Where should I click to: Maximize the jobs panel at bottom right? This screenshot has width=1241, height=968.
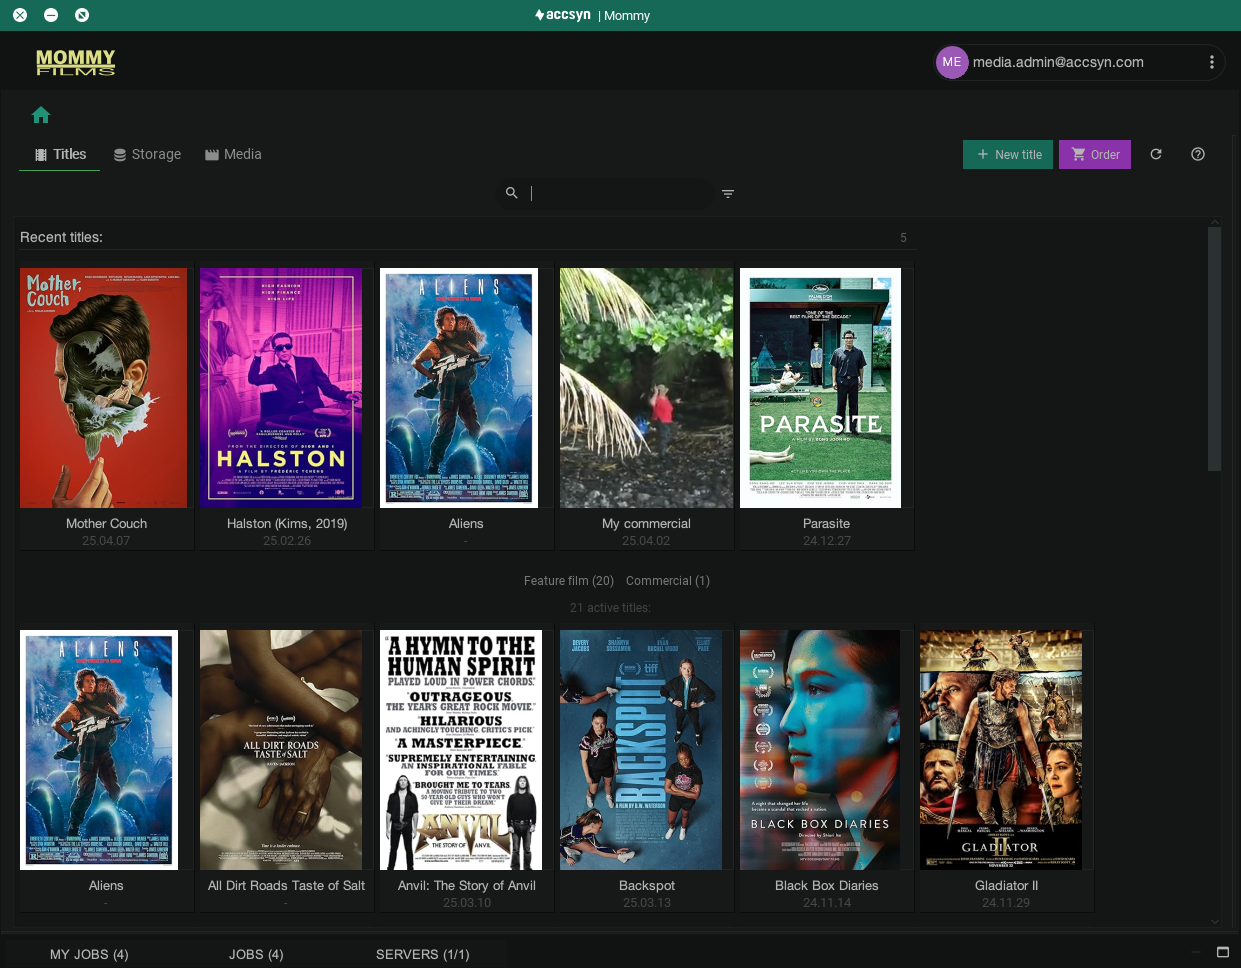pos(1222,951)
